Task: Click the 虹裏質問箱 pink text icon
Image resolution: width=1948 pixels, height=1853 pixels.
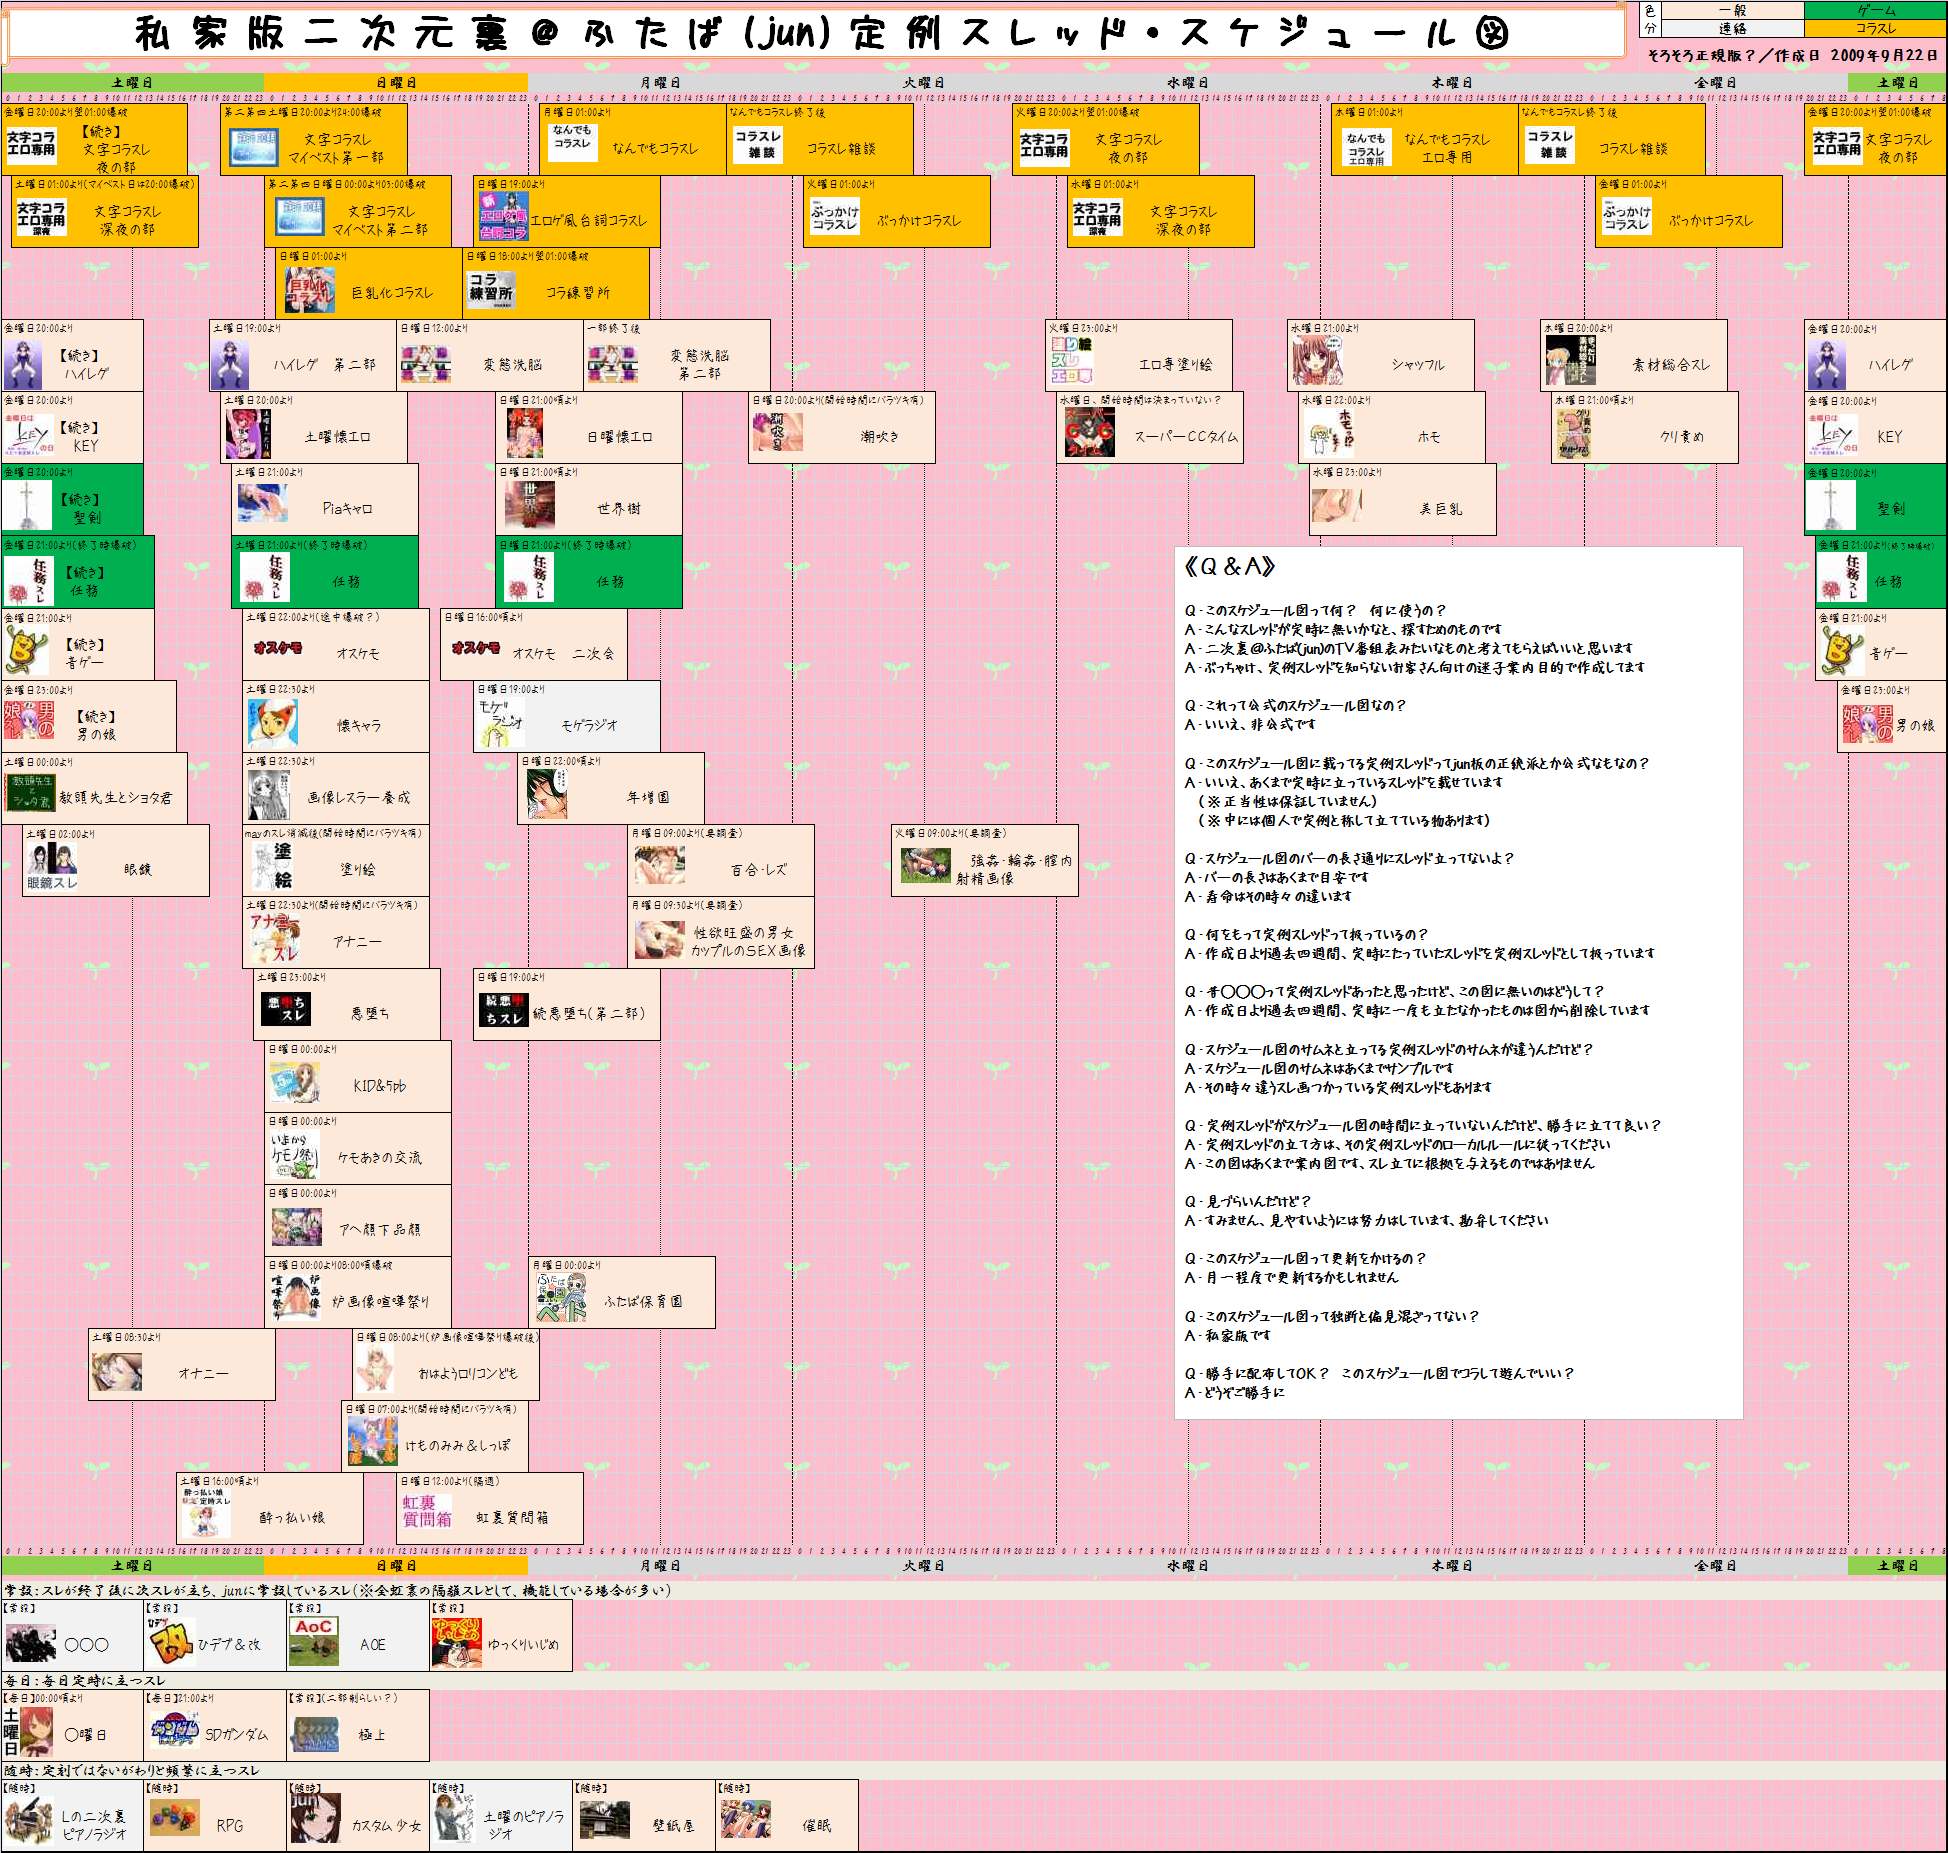Action: 427,1510
